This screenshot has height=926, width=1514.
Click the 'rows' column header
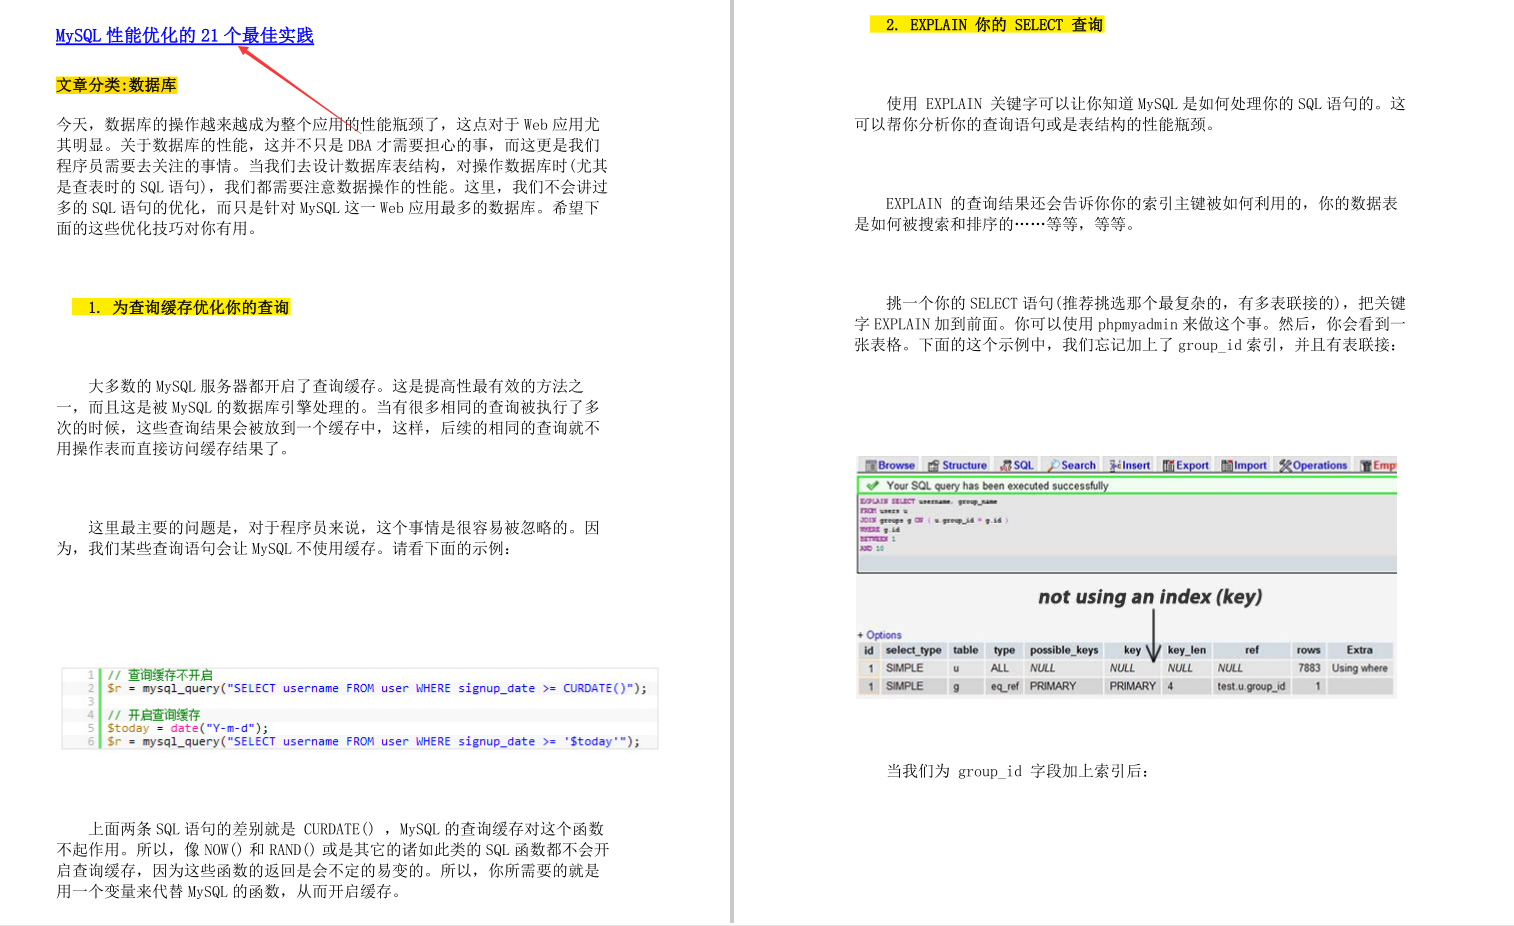[x=1308, y=650]
